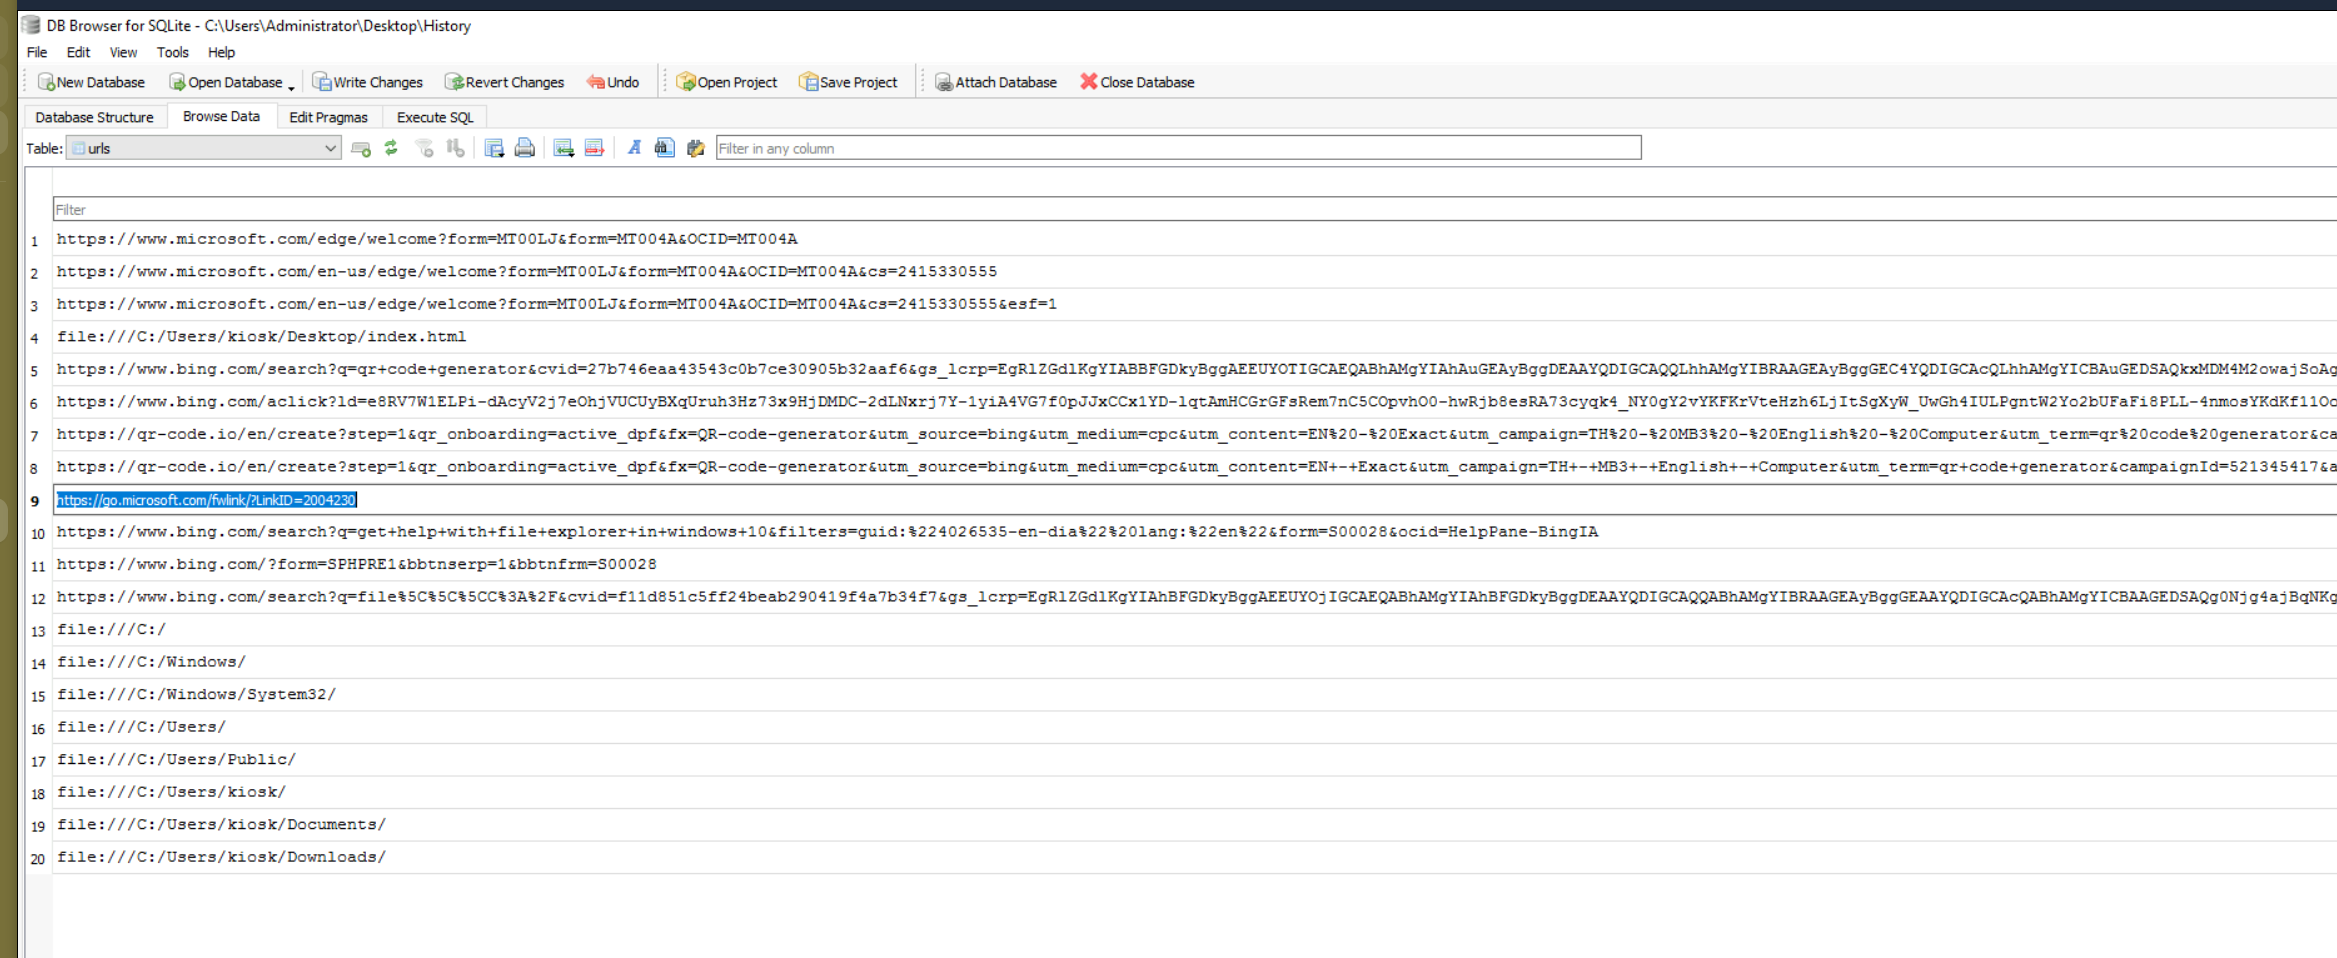Viewport: 2337px width, 958px height.
Task: Click the Close Database button
Action: [x=1137, y=82]
